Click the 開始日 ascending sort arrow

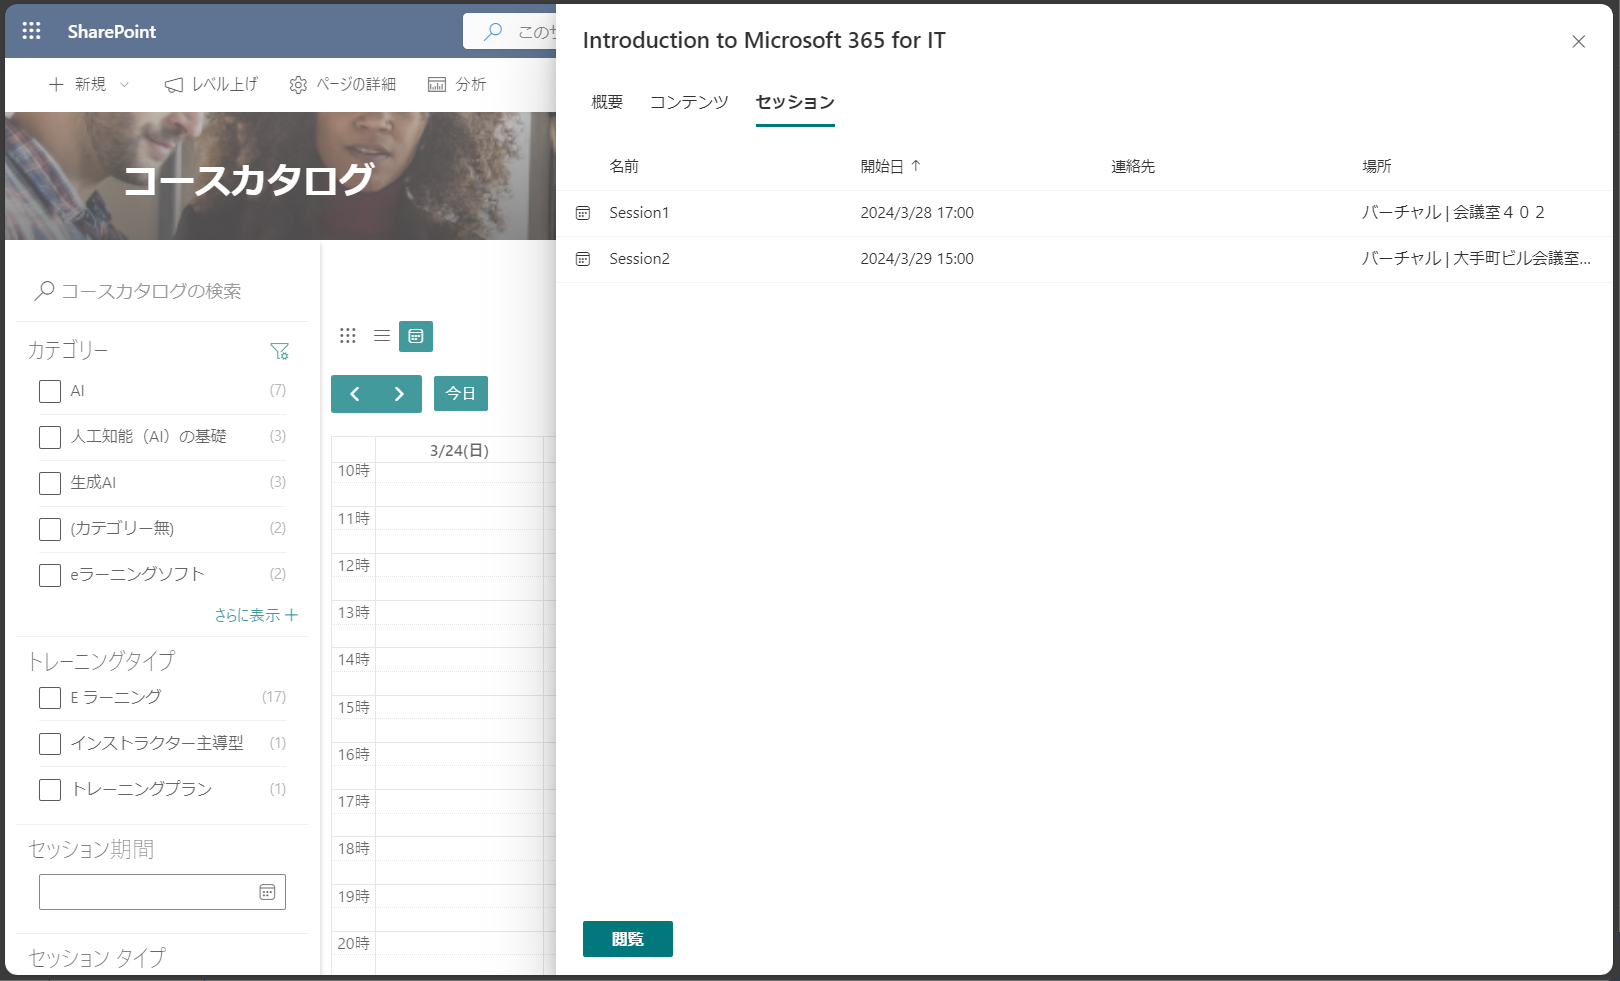[916, 166]
